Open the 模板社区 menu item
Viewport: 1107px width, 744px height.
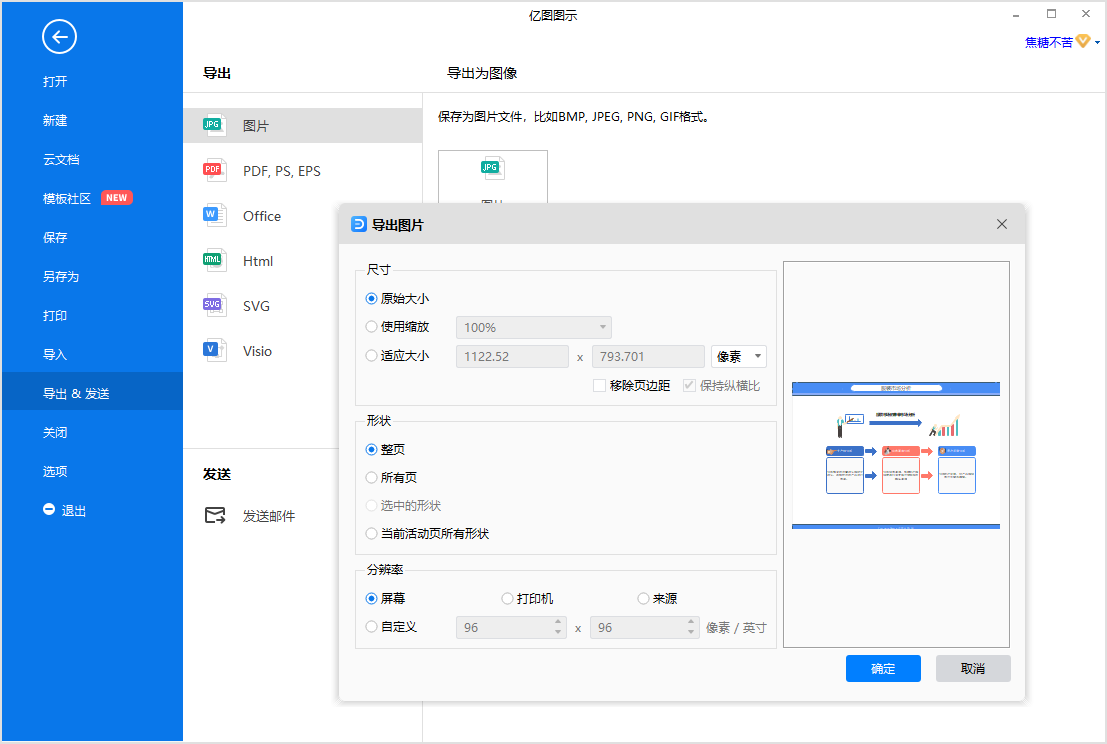(67, 198)
